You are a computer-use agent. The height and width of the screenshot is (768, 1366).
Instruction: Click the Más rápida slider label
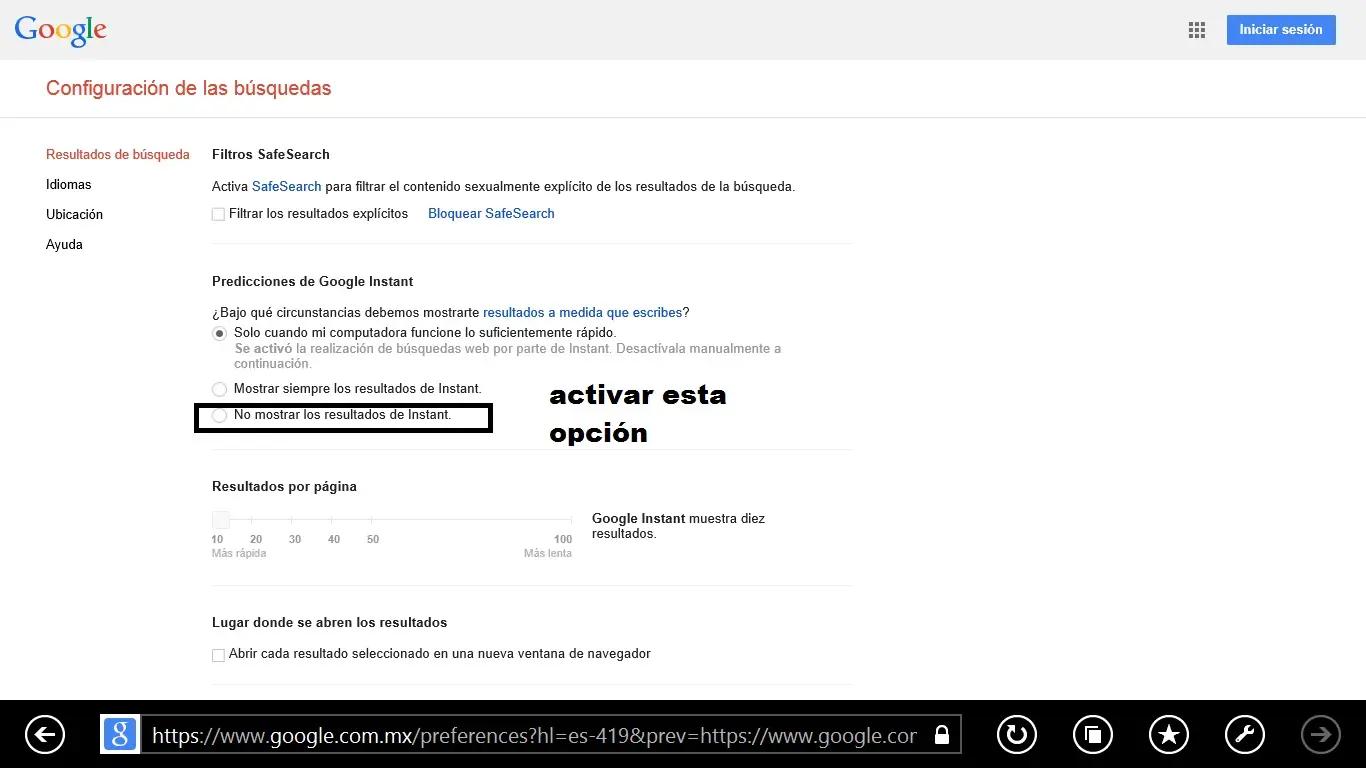239,553
